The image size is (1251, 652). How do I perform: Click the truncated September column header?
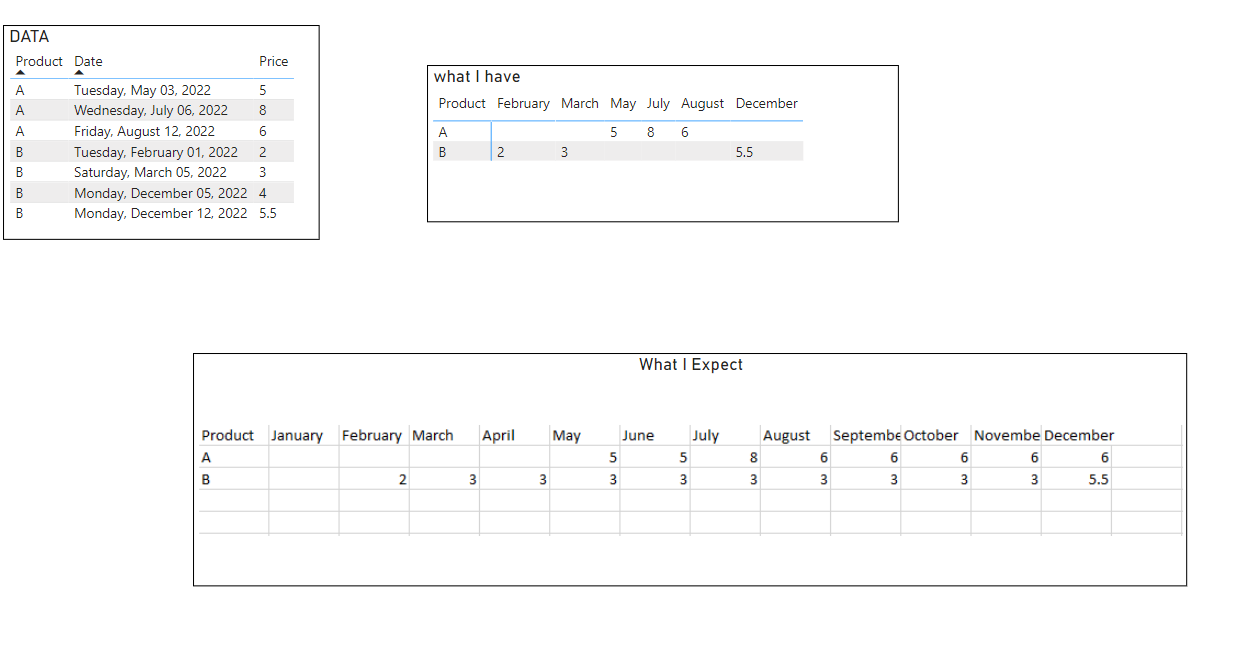point(867,435)
